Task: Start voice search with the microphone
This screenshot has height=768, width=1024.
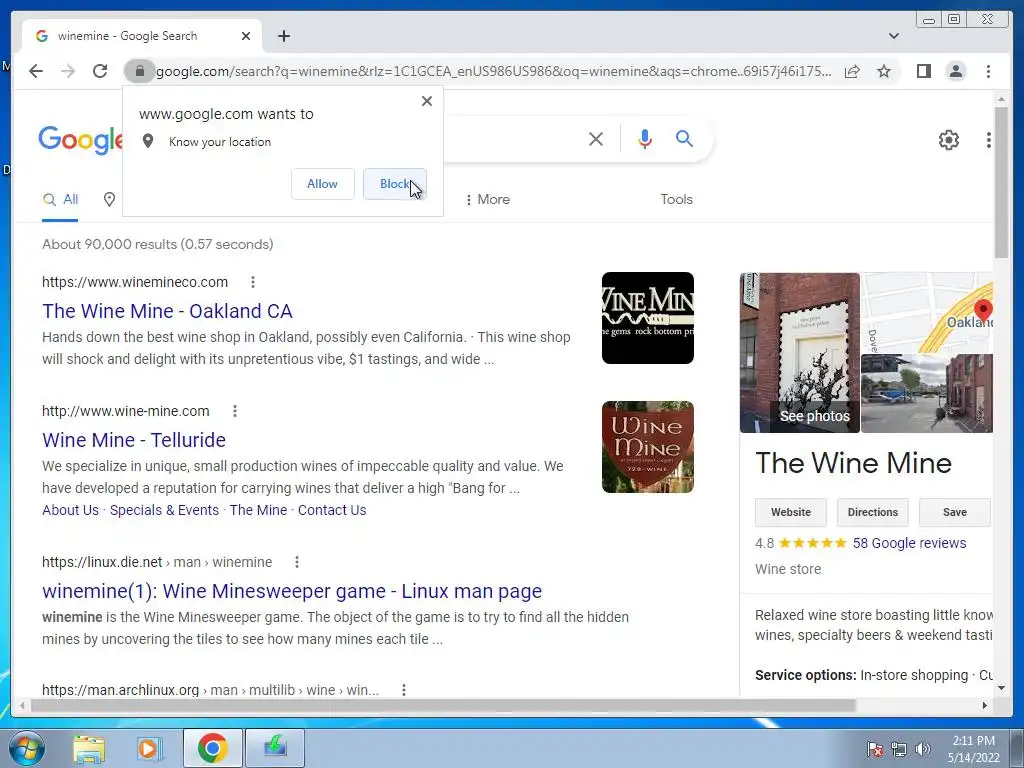Action: pos(645,139)
